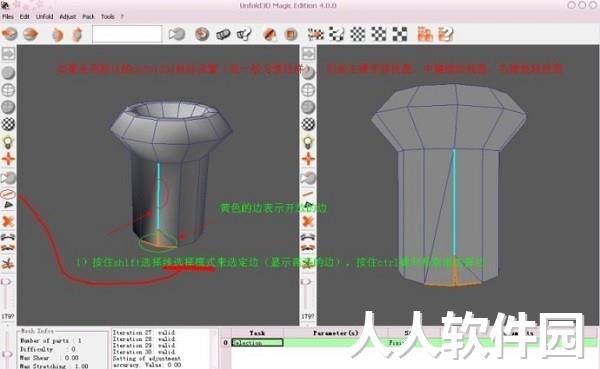Screen dimensions: 600x369
Task: Click the 'Iteration 30: valid' log line
Action: (143, 352)
